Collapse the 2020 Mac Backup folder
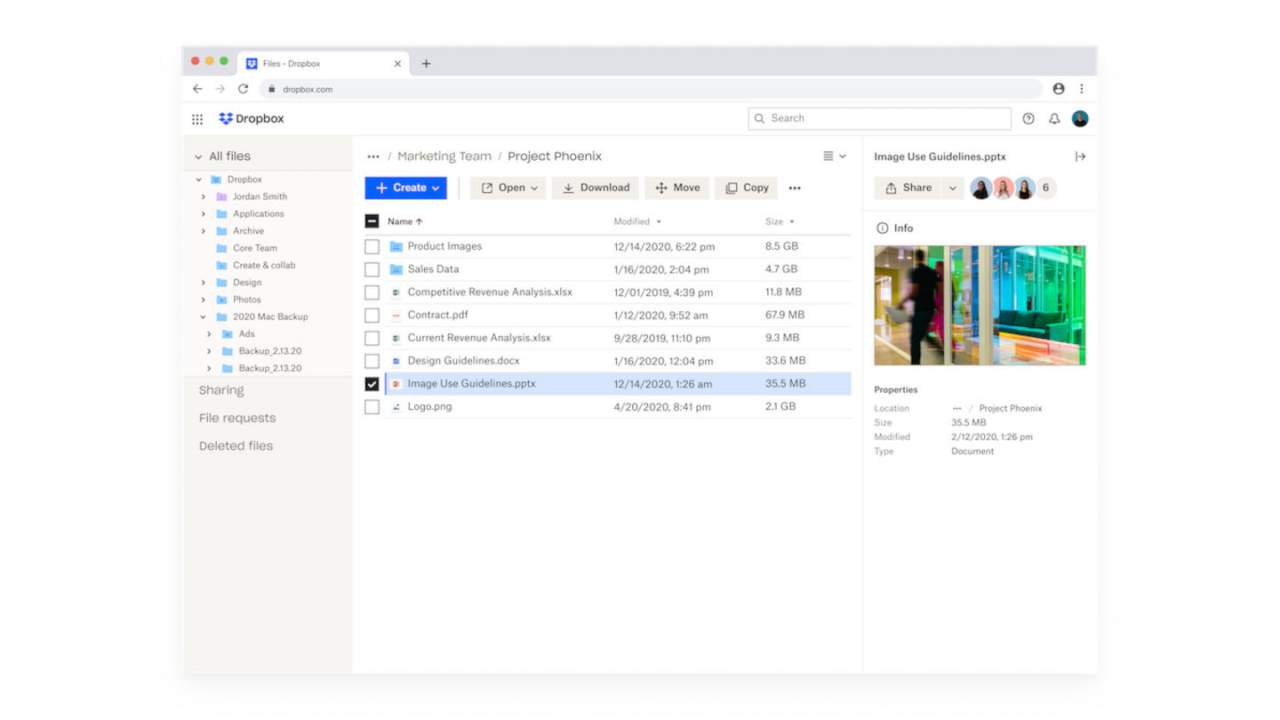Image resolution: width=1280 pixels, height=720 pixels. (x=204, y=317)
